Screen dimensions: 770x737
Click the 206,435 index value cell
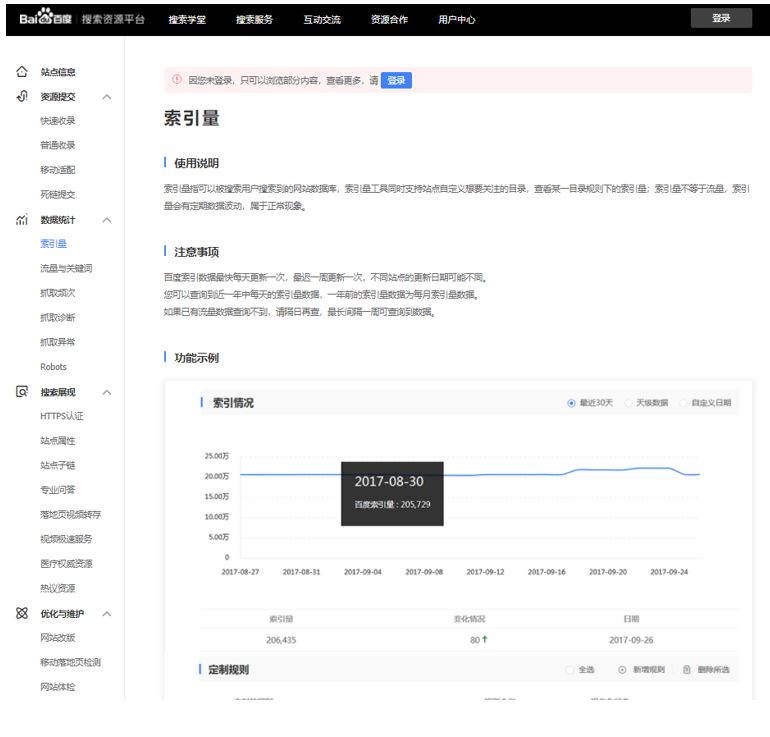click(281, 640)
